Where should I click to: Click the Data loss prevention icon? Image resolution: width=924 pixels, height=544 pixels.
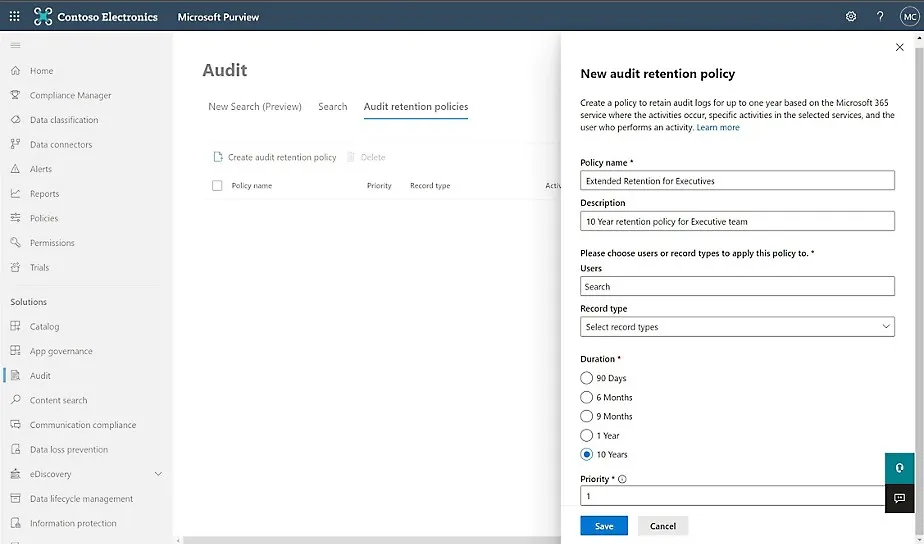[x=16, y=450]
